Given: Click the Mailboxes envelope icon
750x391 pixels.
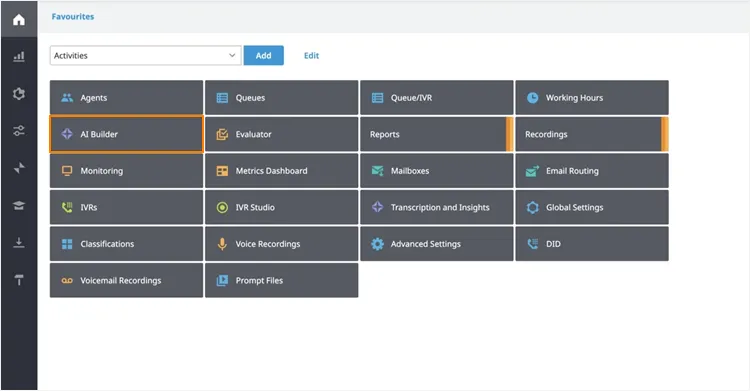Looking at the screenshot, I should pos(377,171).
